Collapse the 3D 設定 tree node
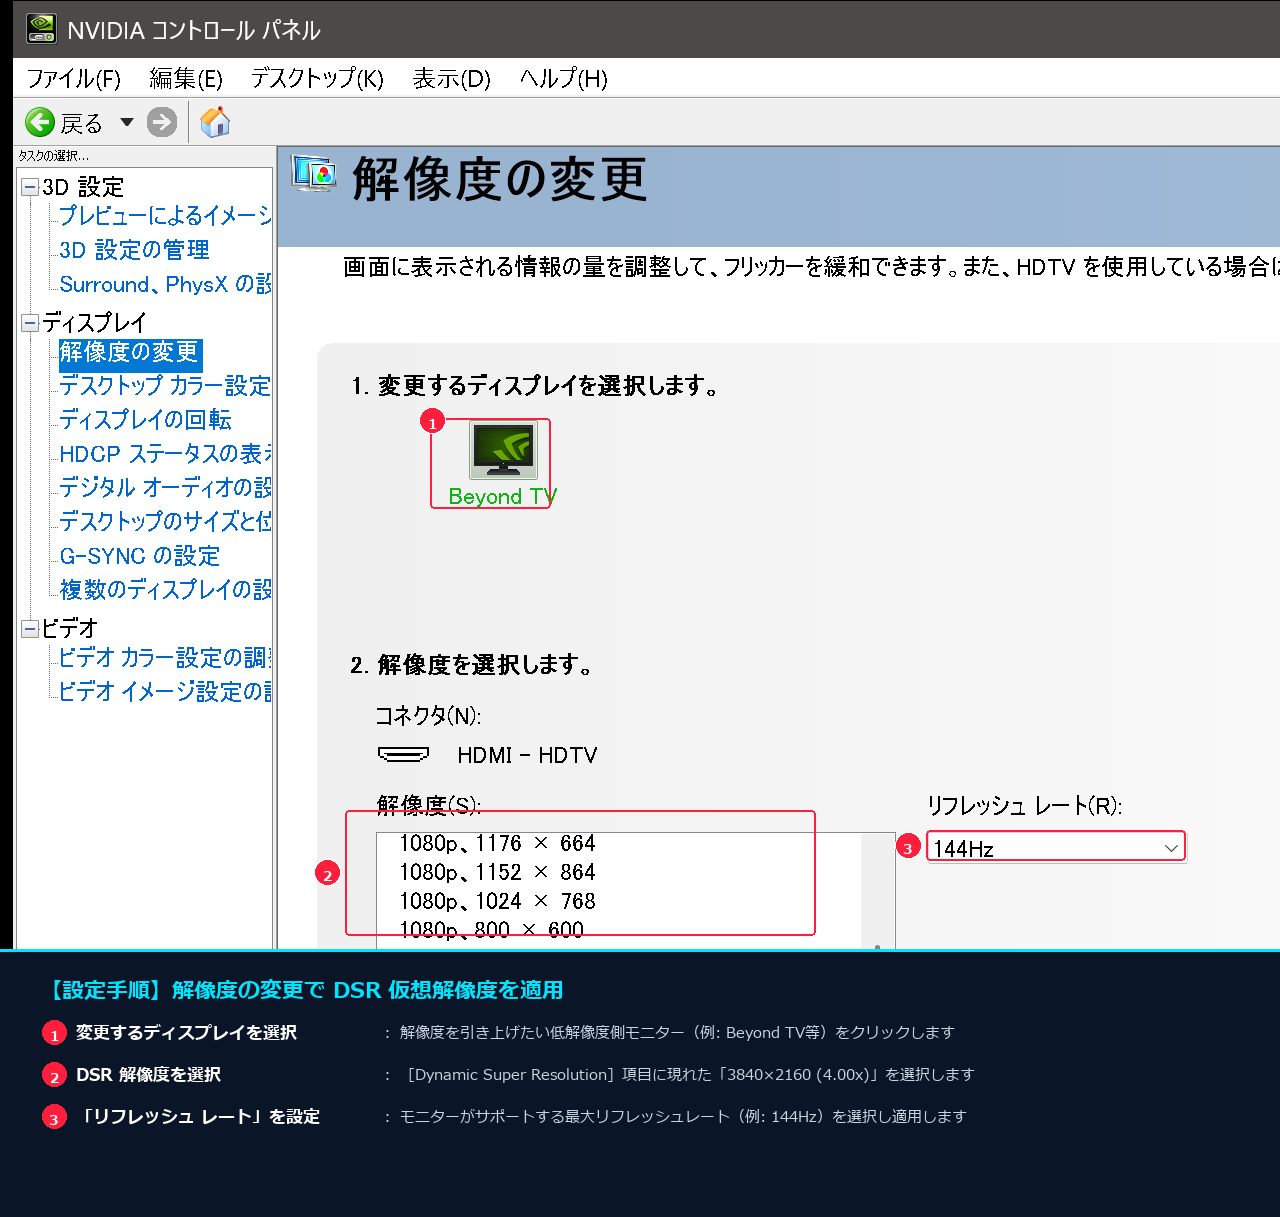Image resolution: width=1280 pixels, height=1217 pixels. coord(30,187)
